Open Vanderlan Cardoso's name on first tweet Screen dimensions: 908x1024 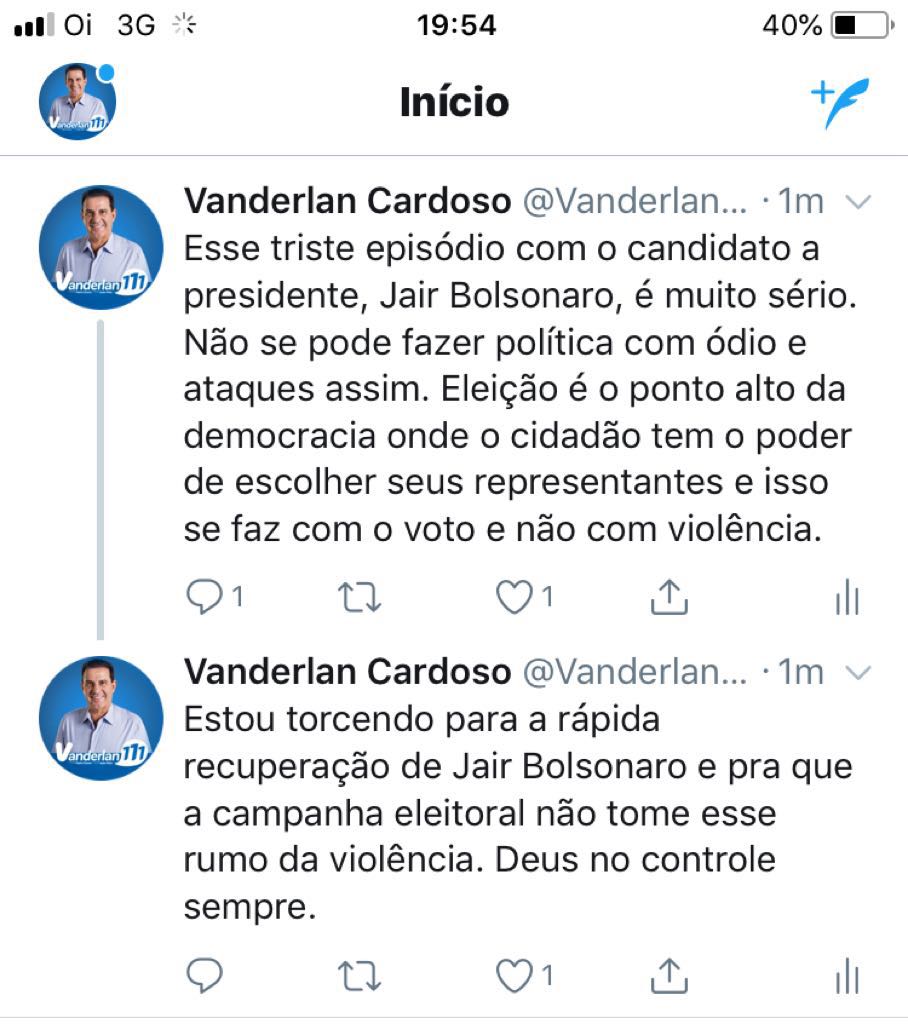click(347, 202)
